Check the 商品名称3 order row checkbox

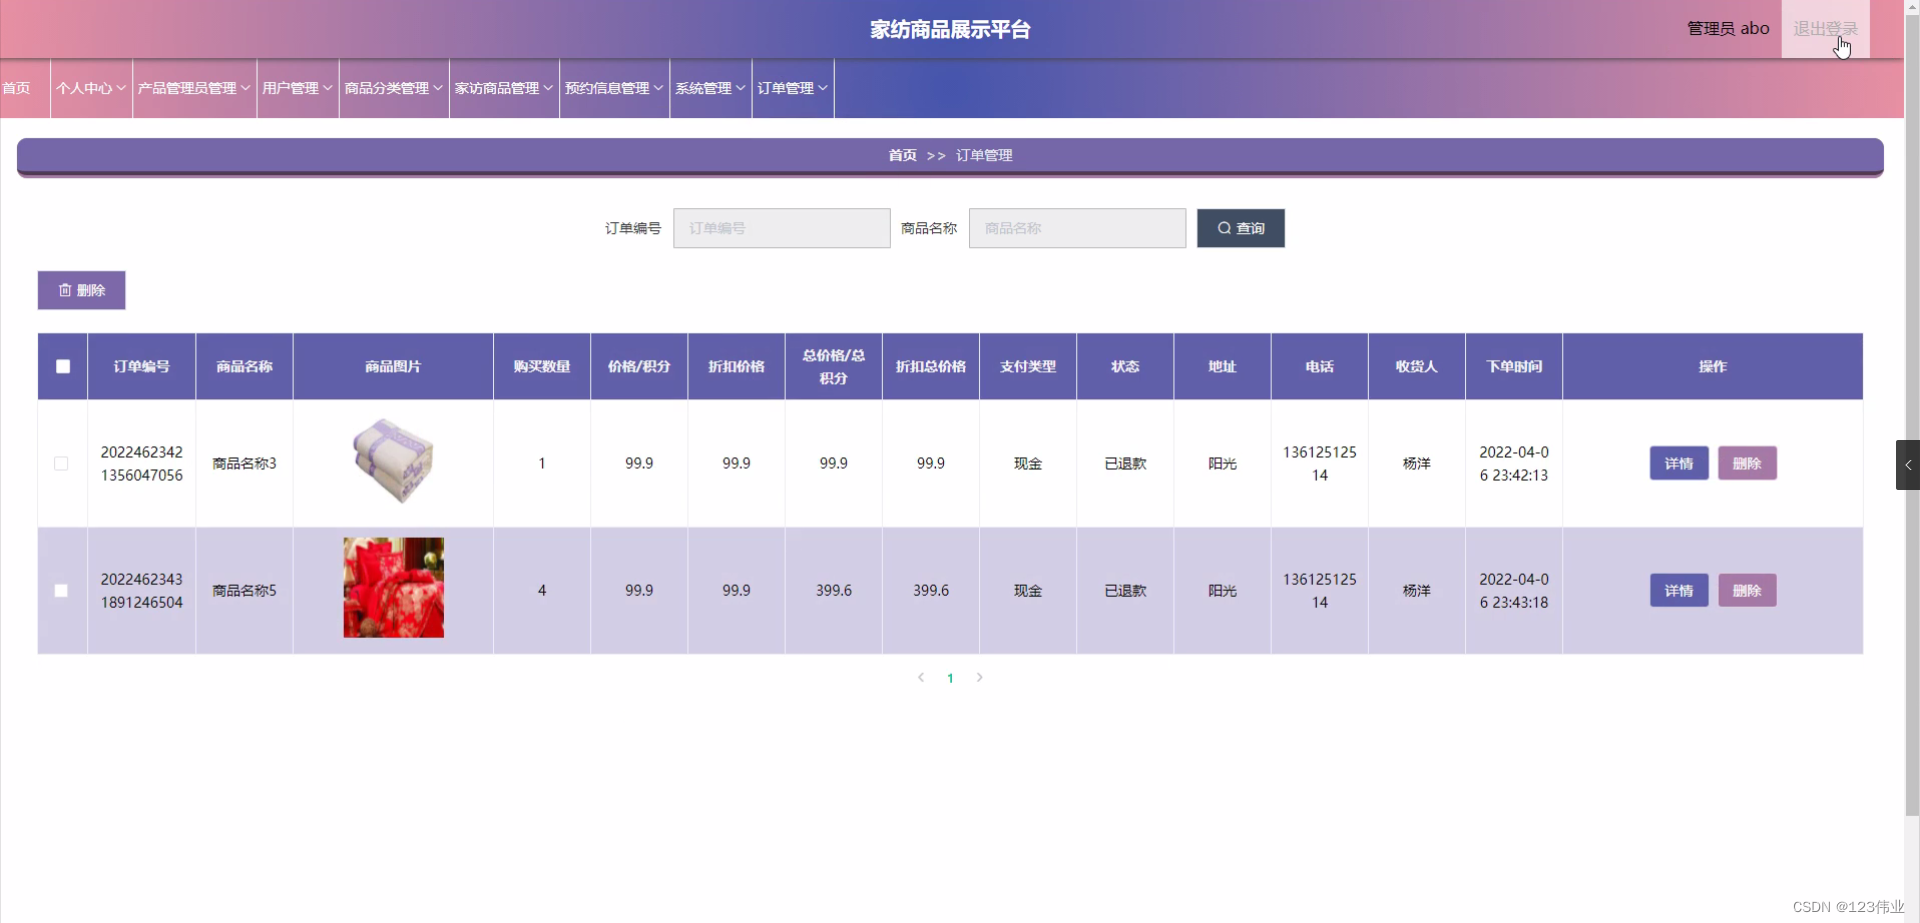[60, 463]
